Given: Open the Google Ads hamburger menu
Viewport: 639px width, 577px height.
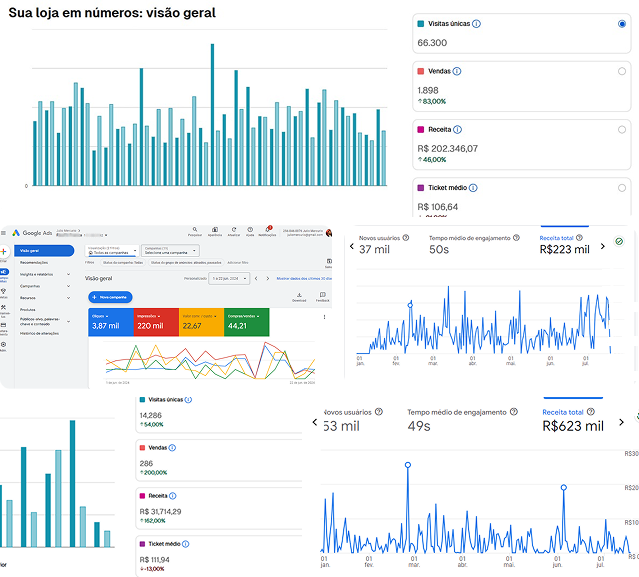Looking at the screenshot, I should tap(4, 232).
